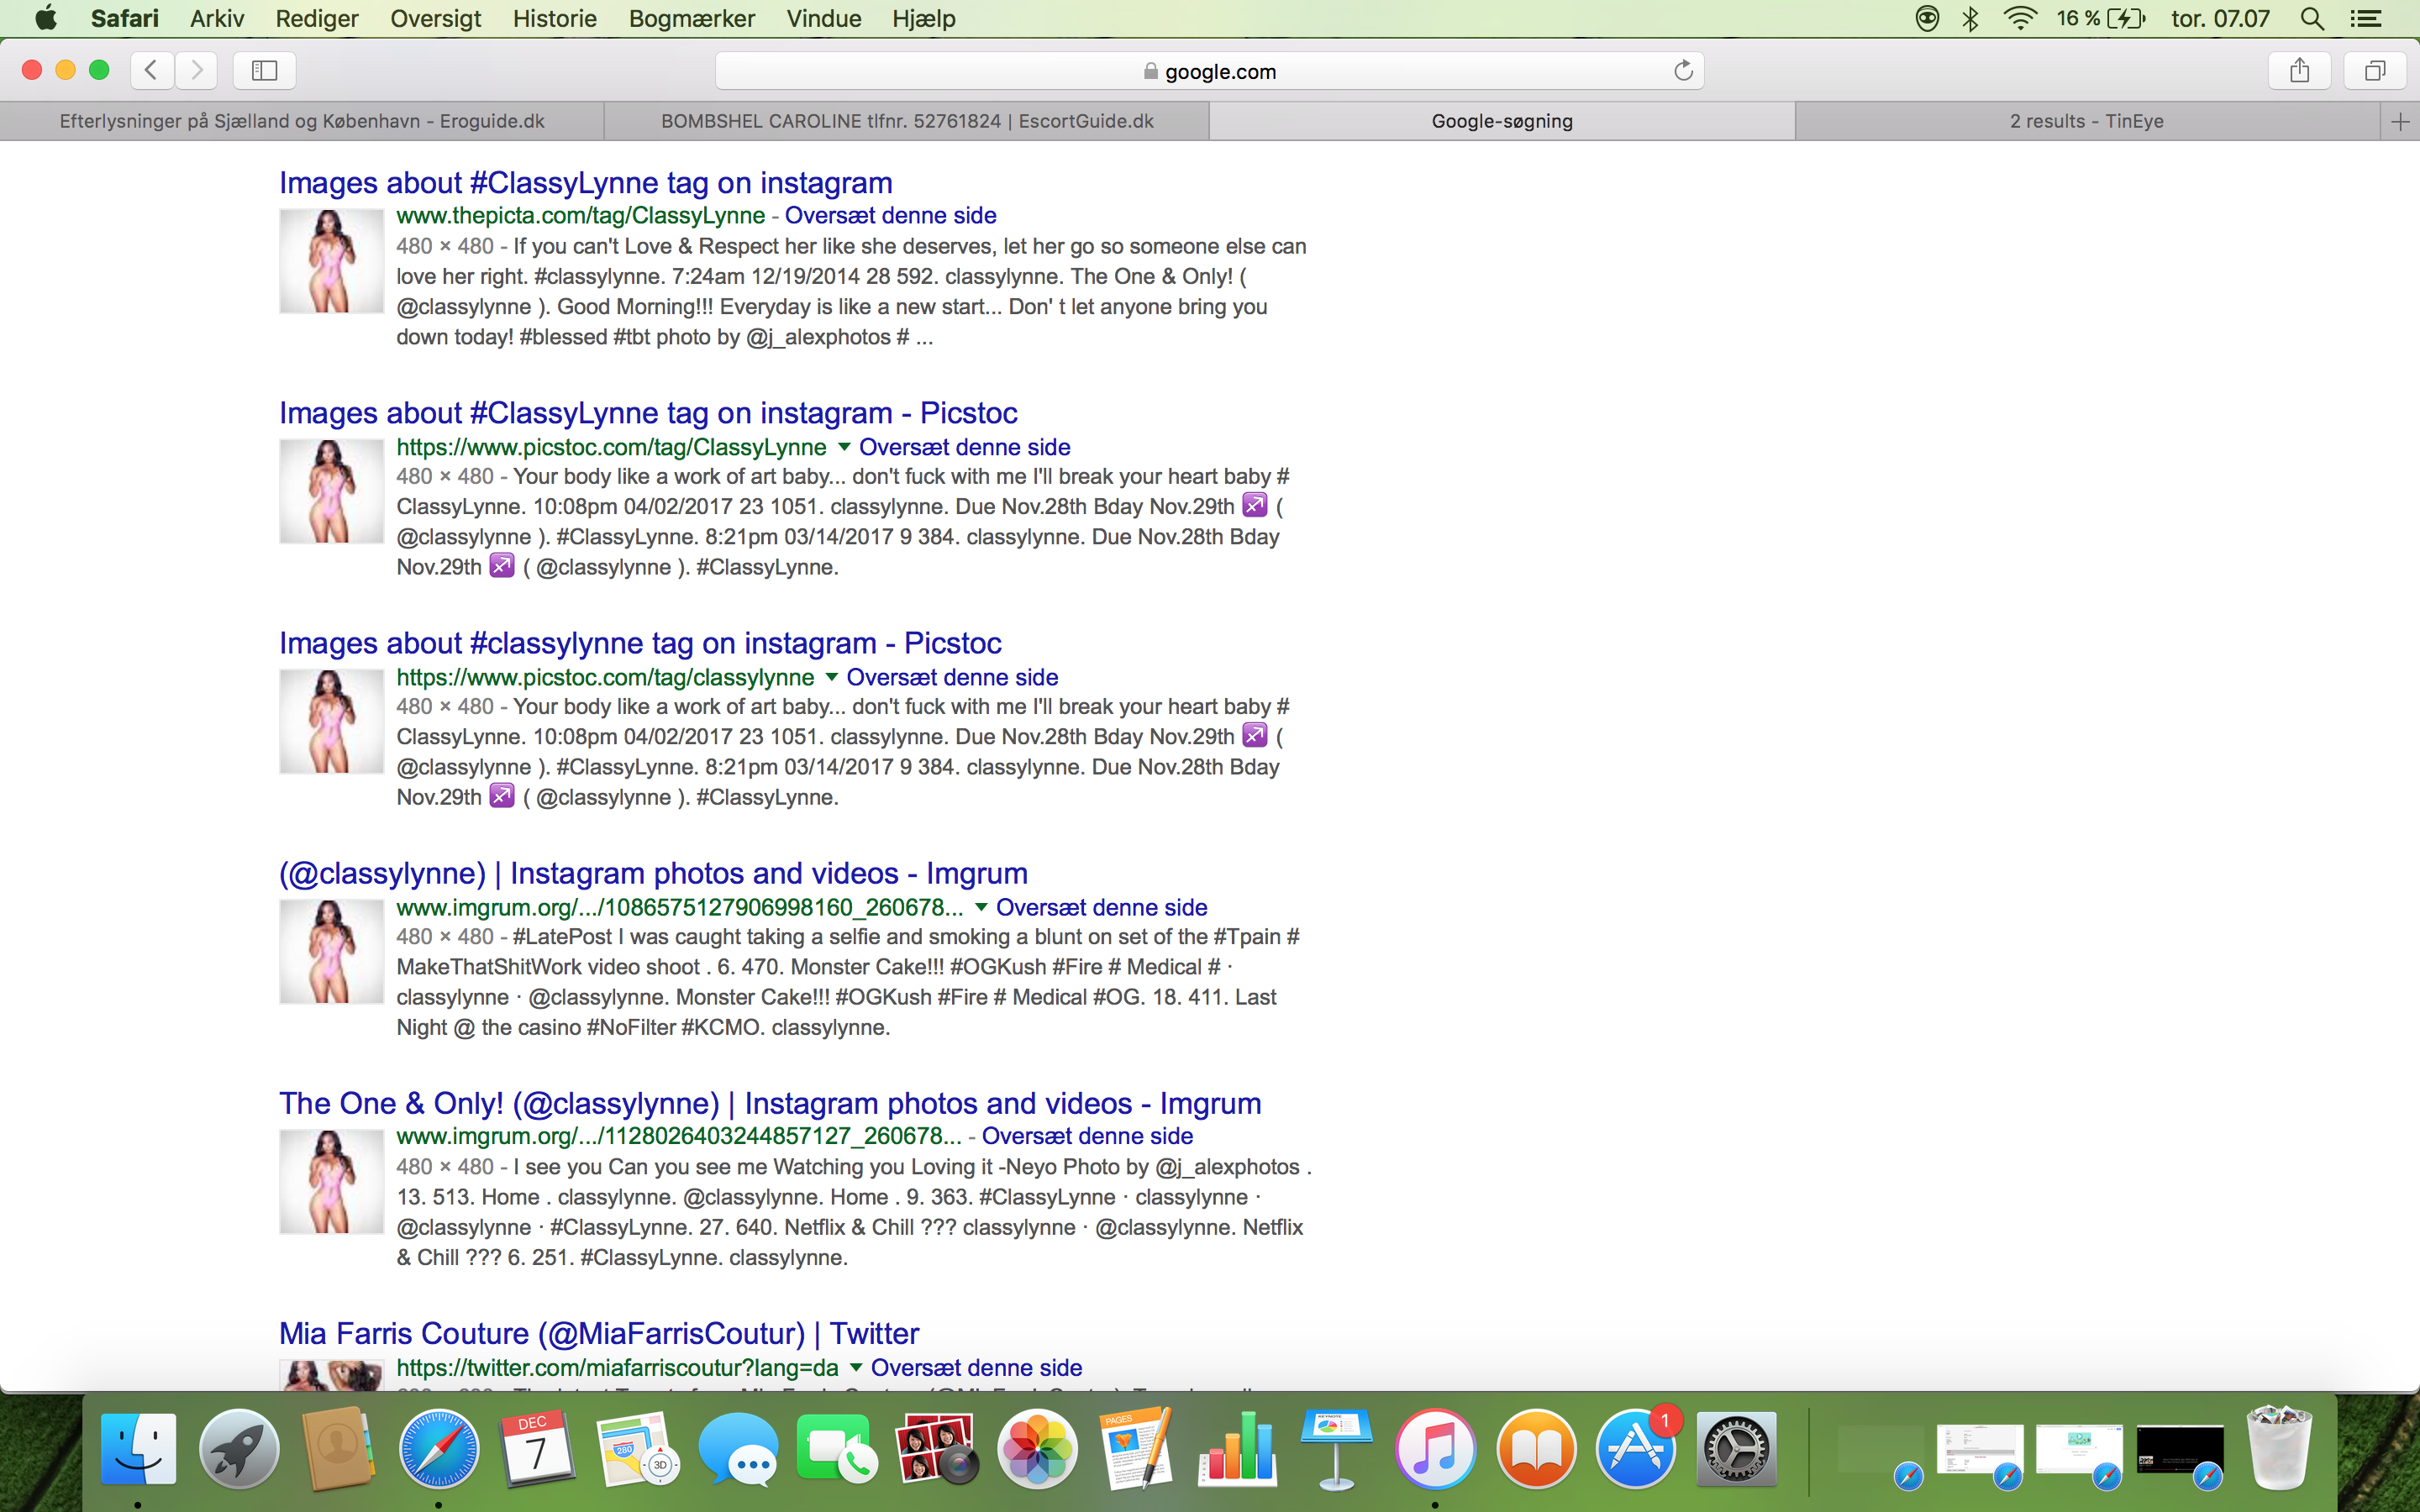The width and height of the screenshot is (2420, 1512).
Task: Click thumbnail of thepicta.com result
Action: point(331,260)
